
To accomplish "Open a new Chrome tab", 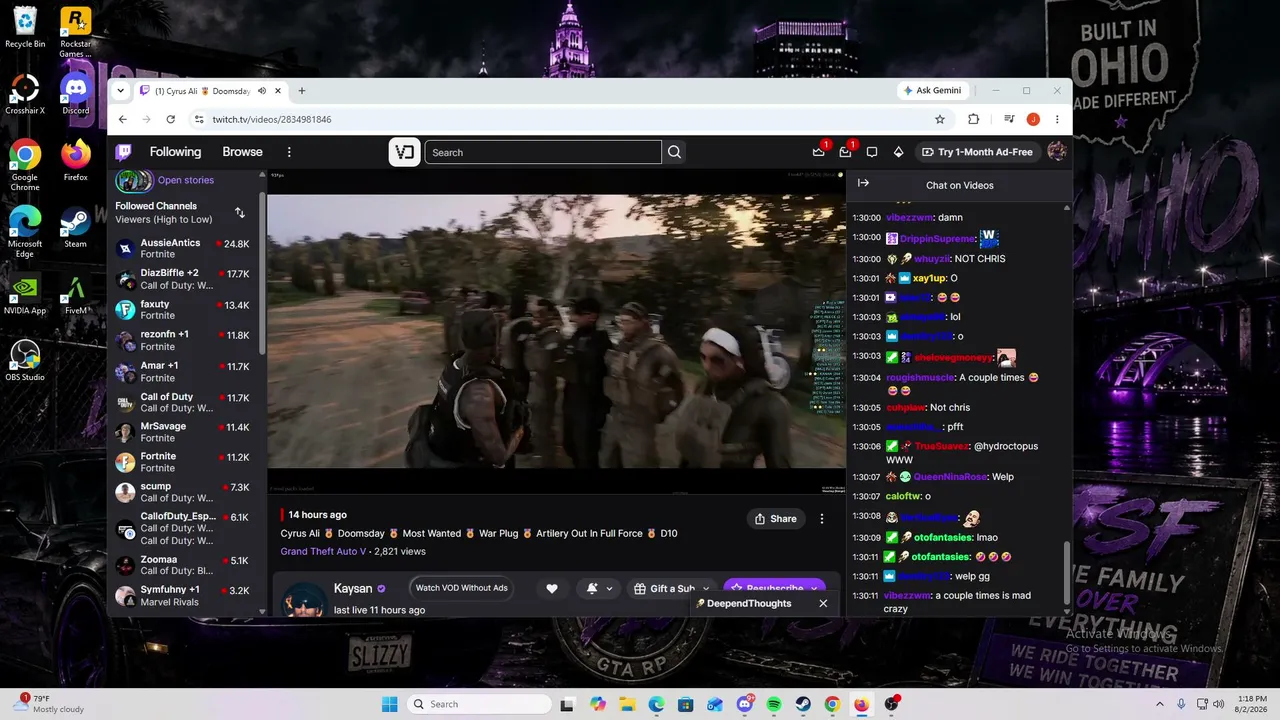I will coord(302,91).
